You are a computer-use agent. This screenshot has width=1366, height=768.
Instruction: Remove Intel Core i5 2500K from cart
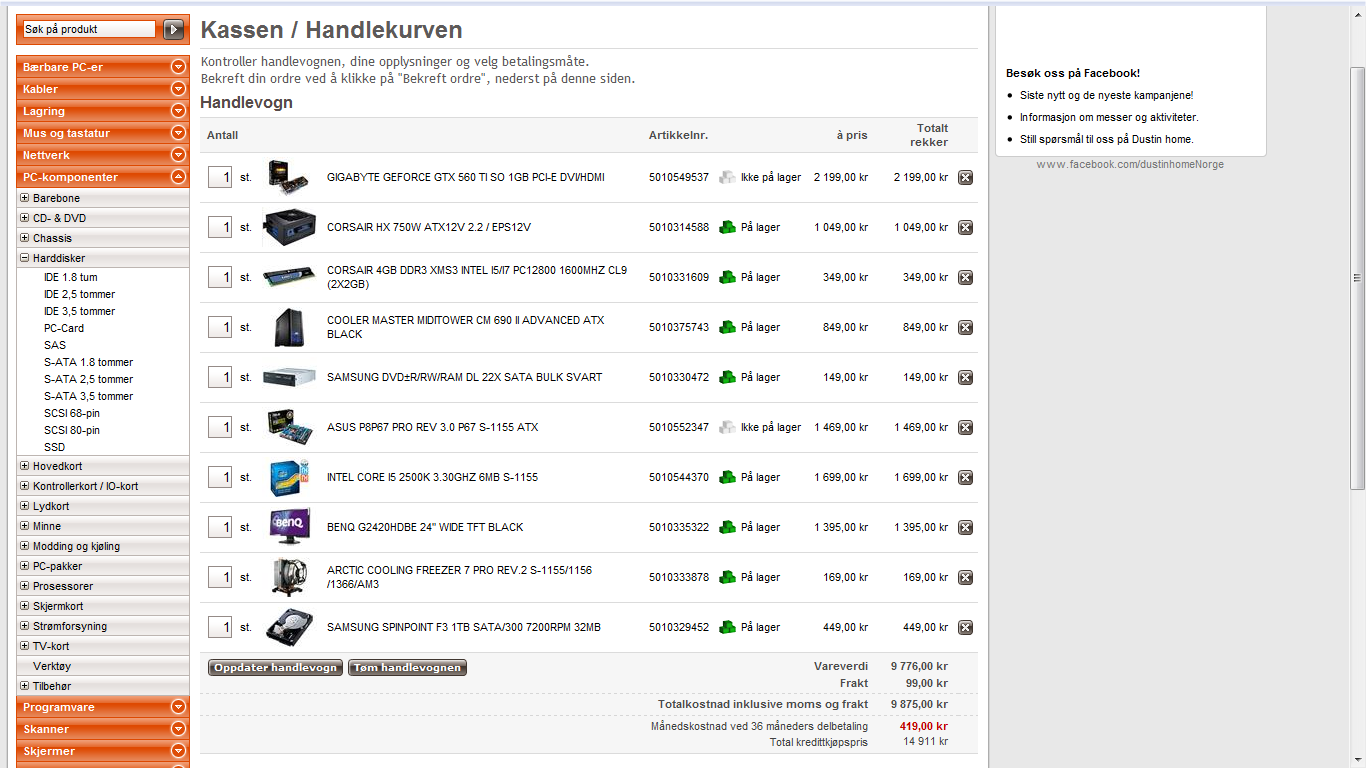(x=965, y=477)
